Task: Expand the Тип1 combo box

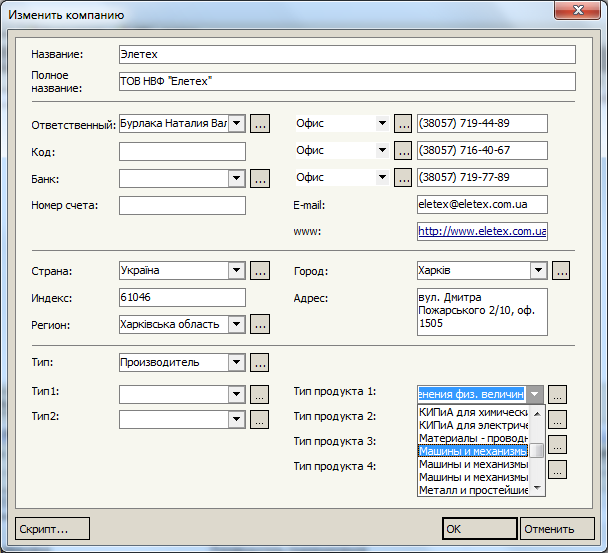Action: click(x=237, y=395)
